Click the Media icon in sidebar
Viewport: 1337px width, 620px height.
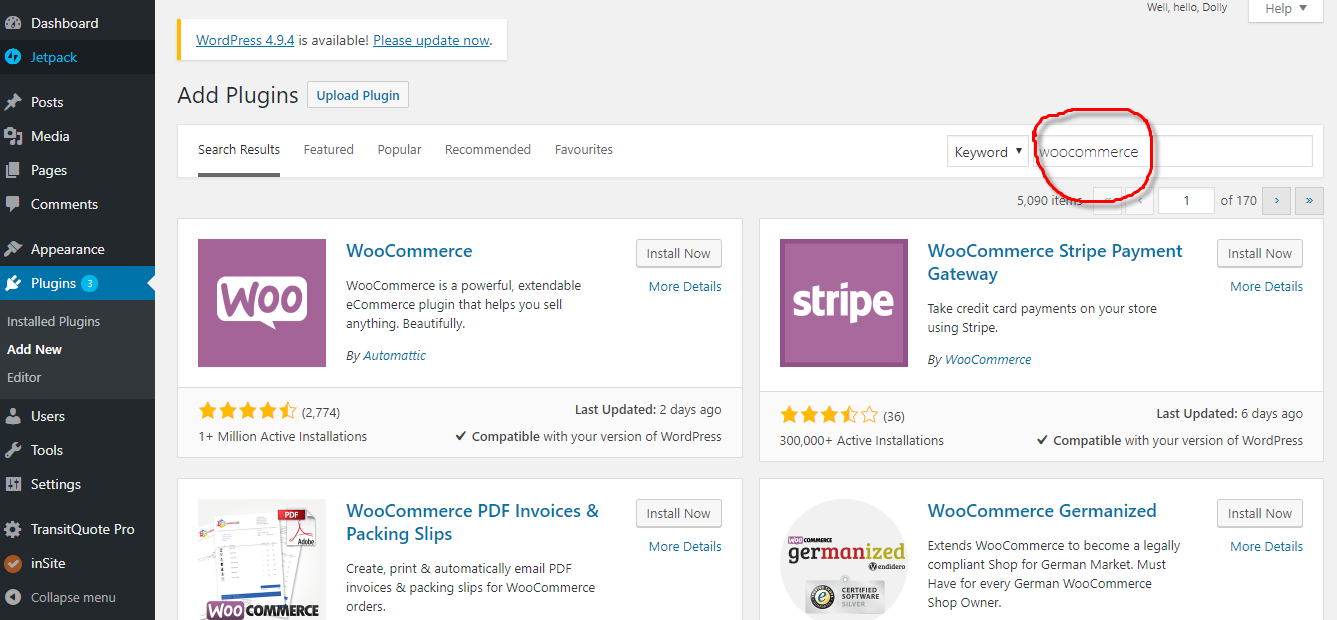click(13, 136)
